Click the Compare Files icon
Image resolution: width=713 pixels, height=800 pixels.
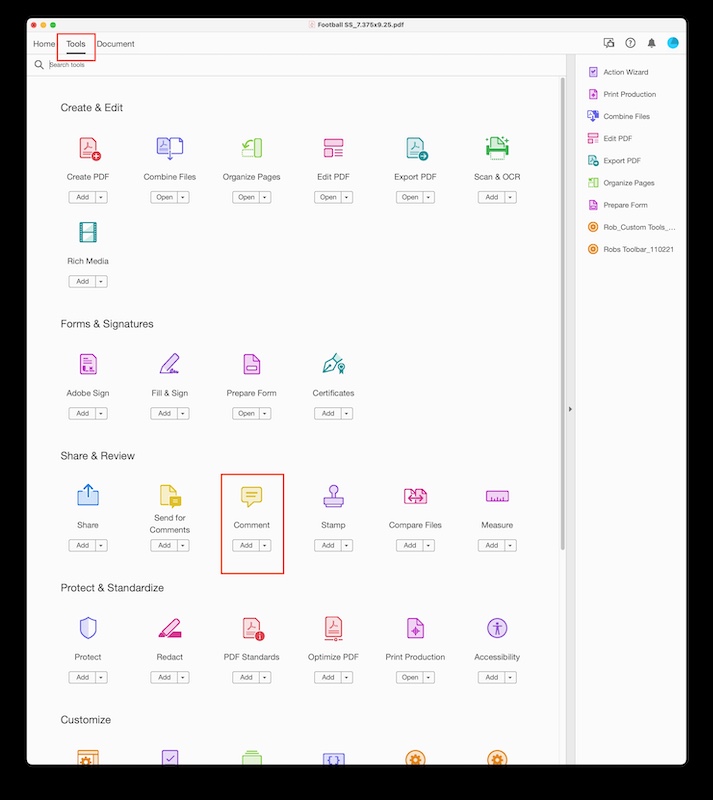tap(415, 497)
